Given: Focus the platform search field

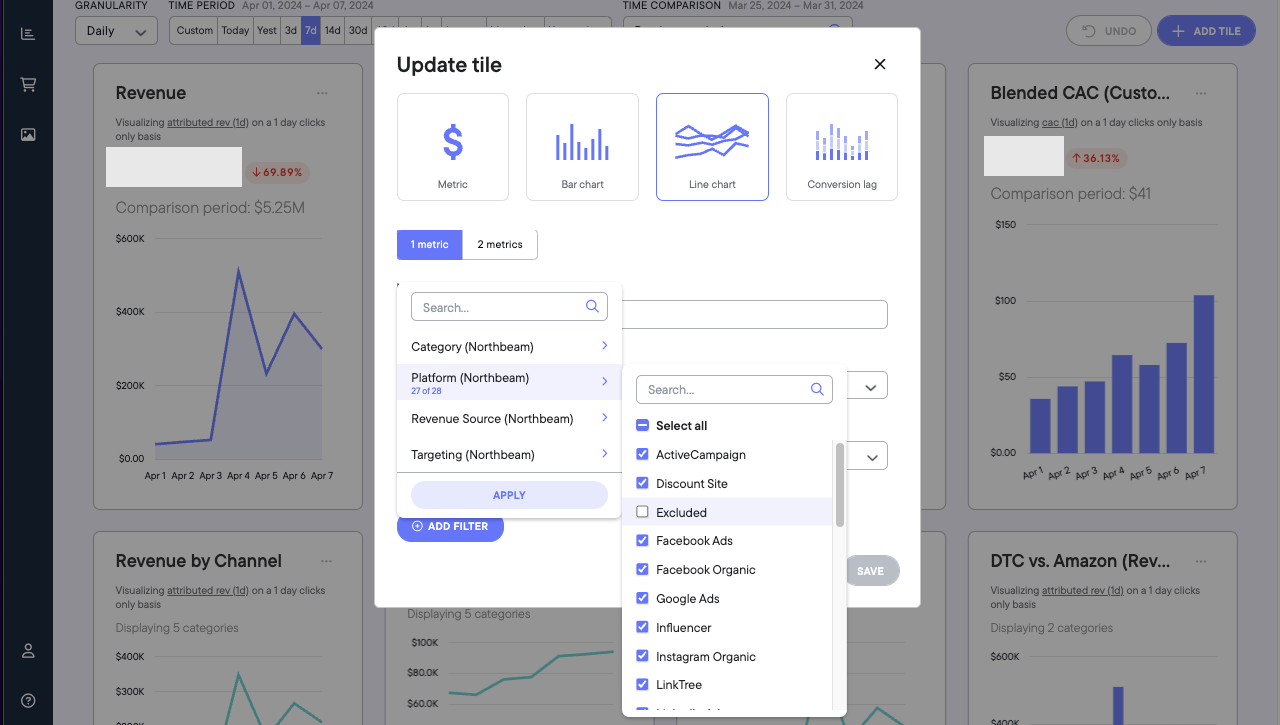Looking at the screenshot, I should click(734, 389).
